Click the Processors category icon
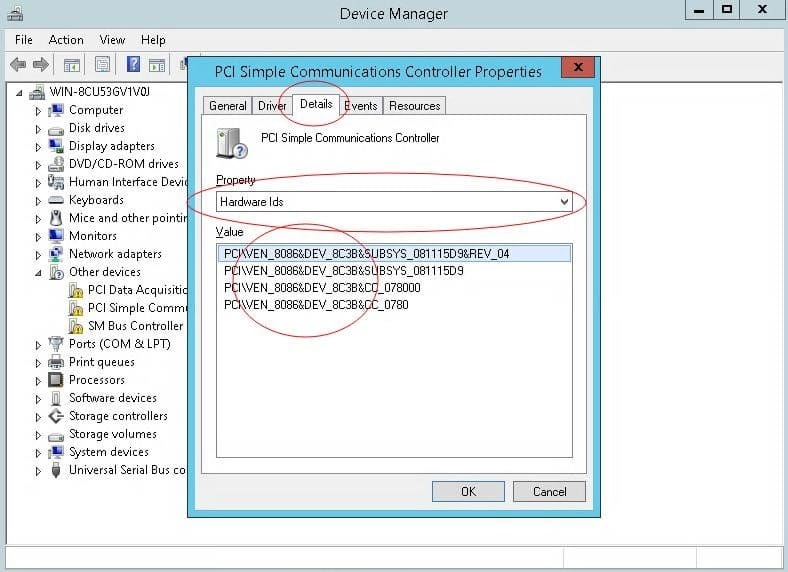The height and width of the screenshot is (572, 788). coord(56,380)
